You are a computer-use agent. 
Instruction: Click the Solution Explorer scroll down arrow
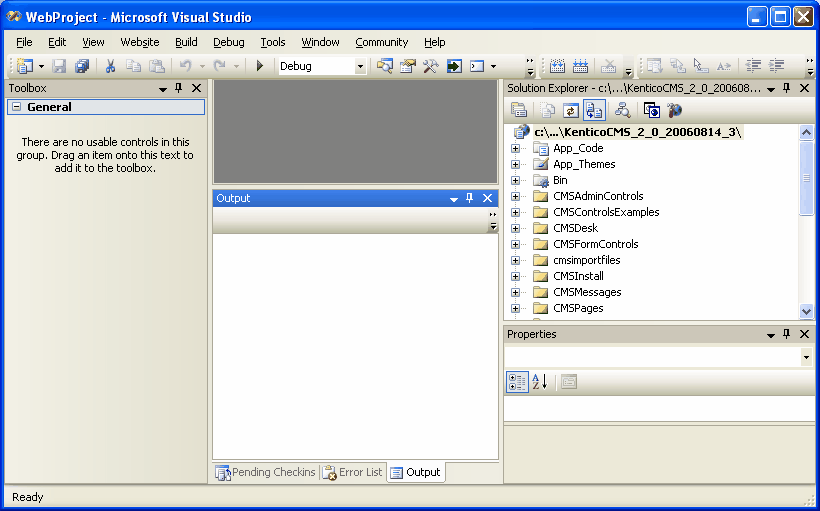click(806, 311)
